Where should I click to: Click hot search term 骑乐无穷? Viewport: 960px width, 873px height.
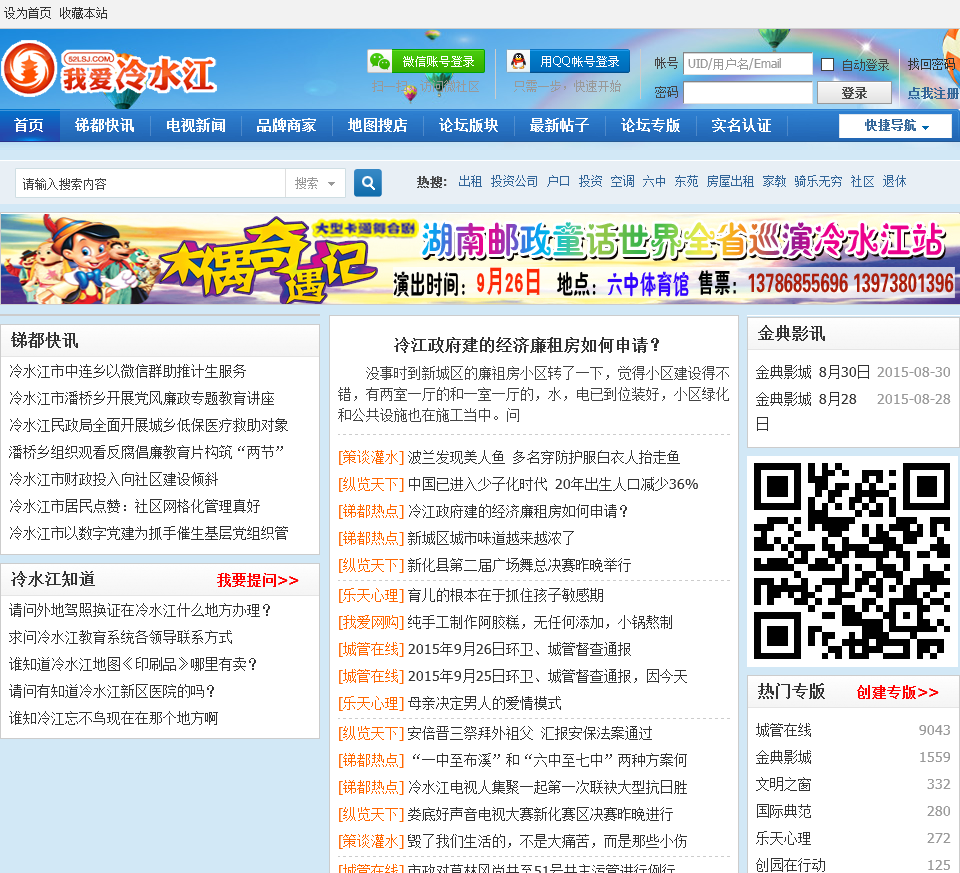(x=818, y=181)
